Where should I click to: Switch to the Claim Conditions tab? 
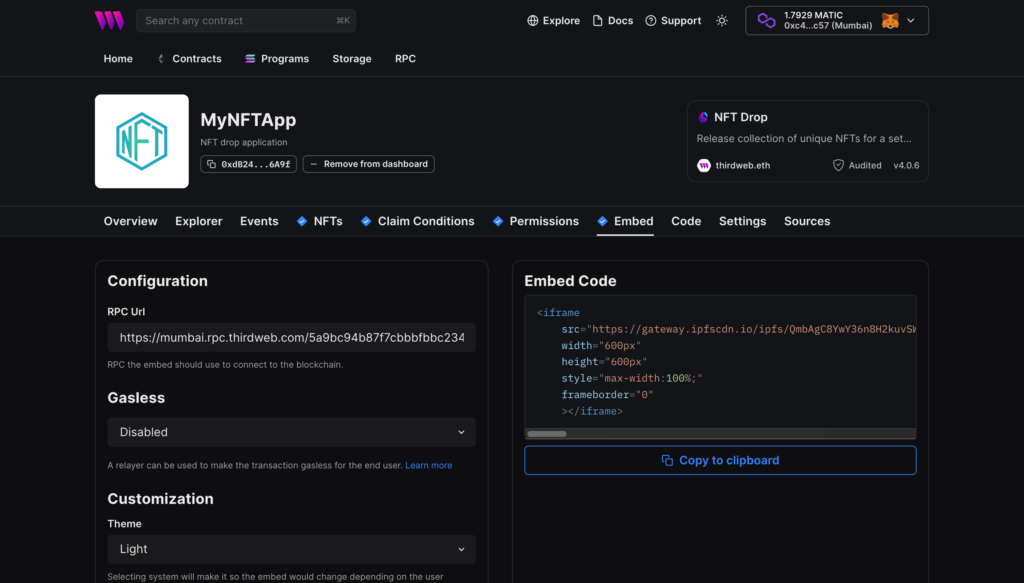(417, 221)
